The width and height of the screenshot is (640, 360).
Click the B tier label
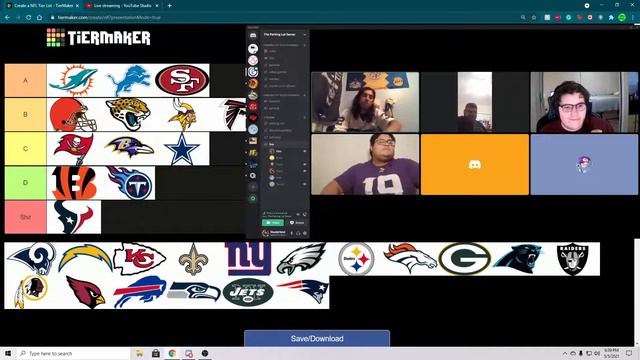coord(25,115)
